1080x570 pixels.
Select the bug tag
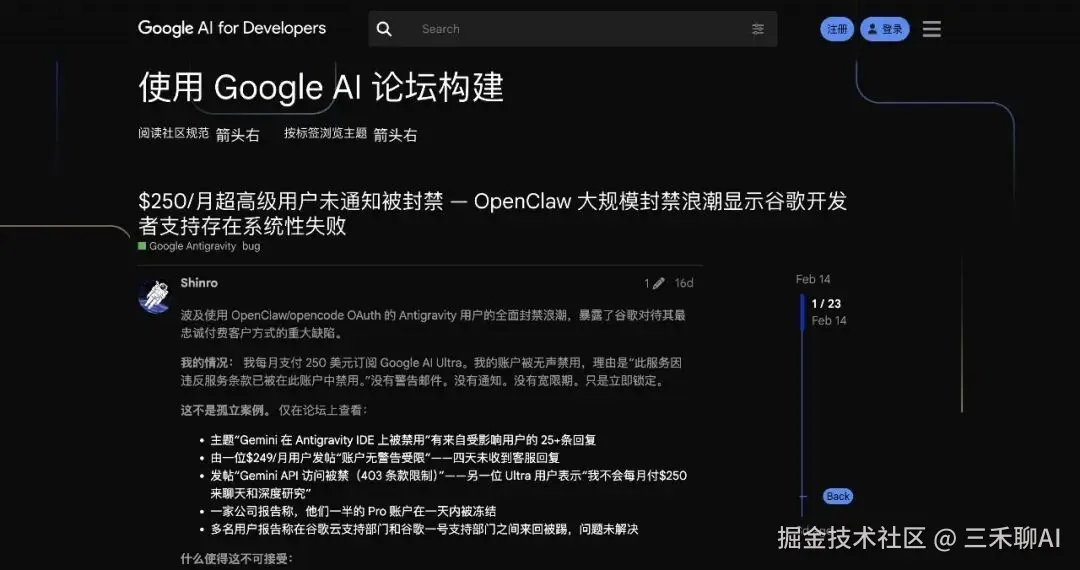pos(251,246)
